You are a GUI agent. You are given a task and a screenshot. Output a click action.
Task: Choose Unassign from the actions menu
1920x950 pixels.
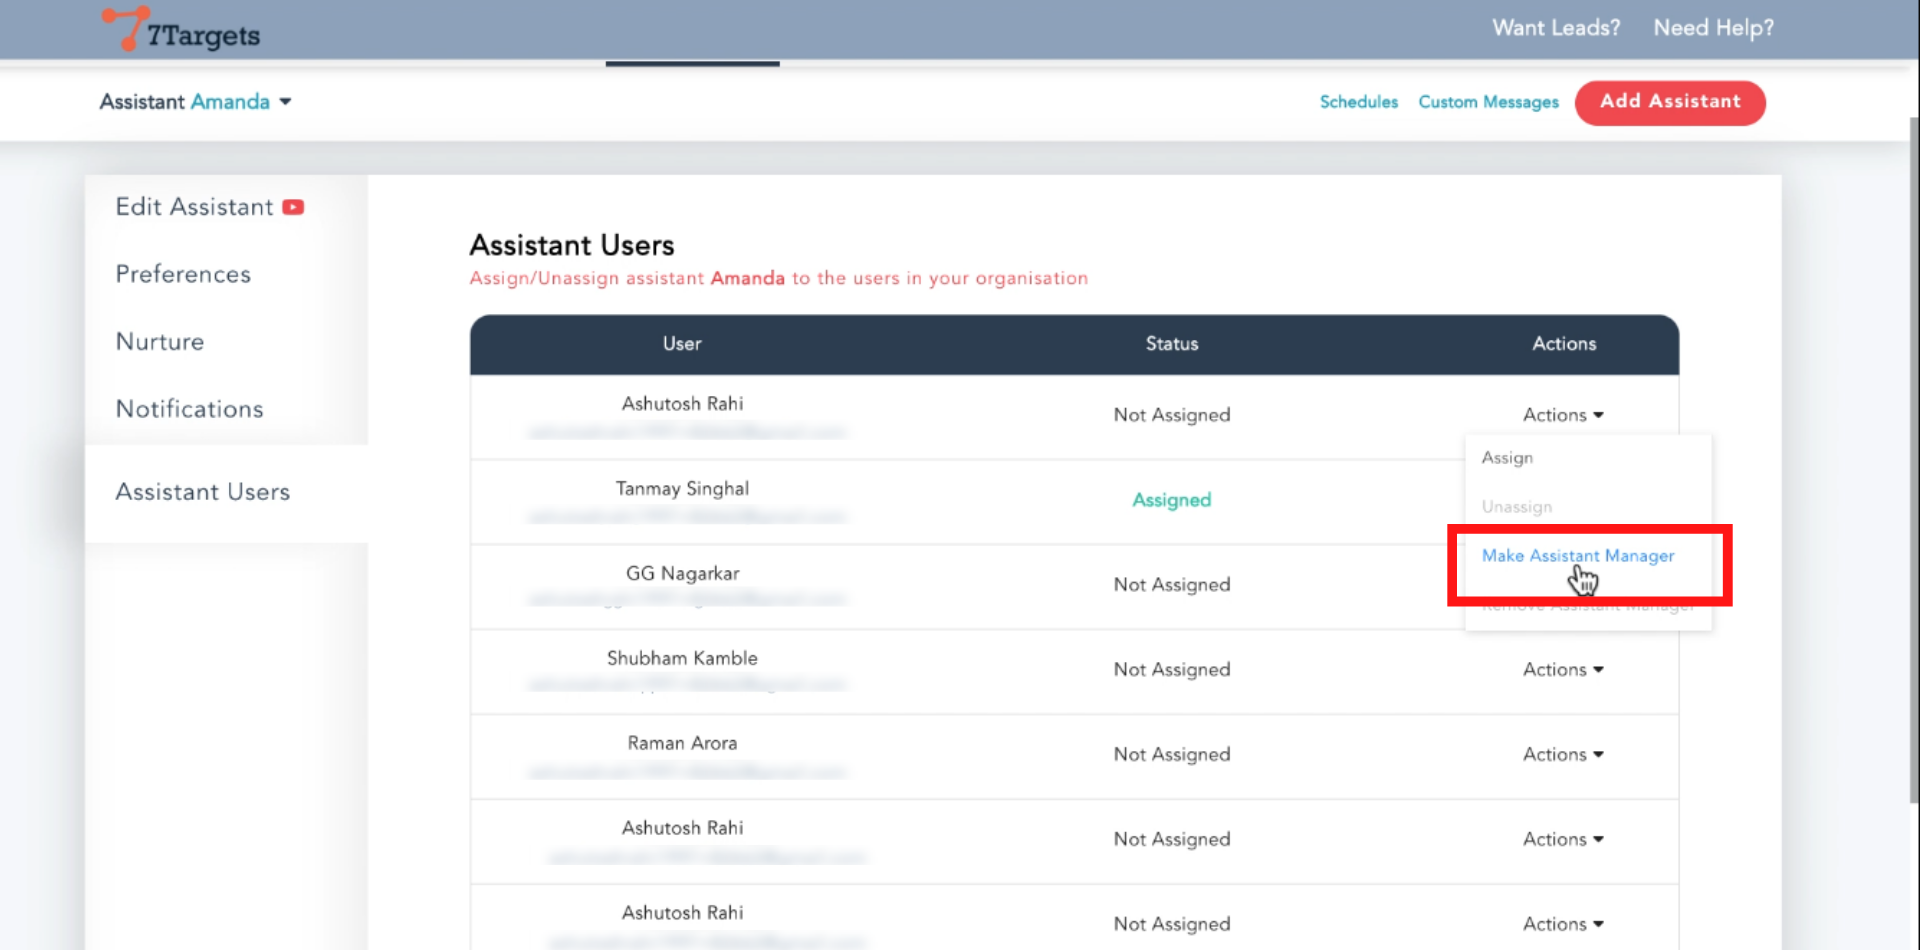1516,507
